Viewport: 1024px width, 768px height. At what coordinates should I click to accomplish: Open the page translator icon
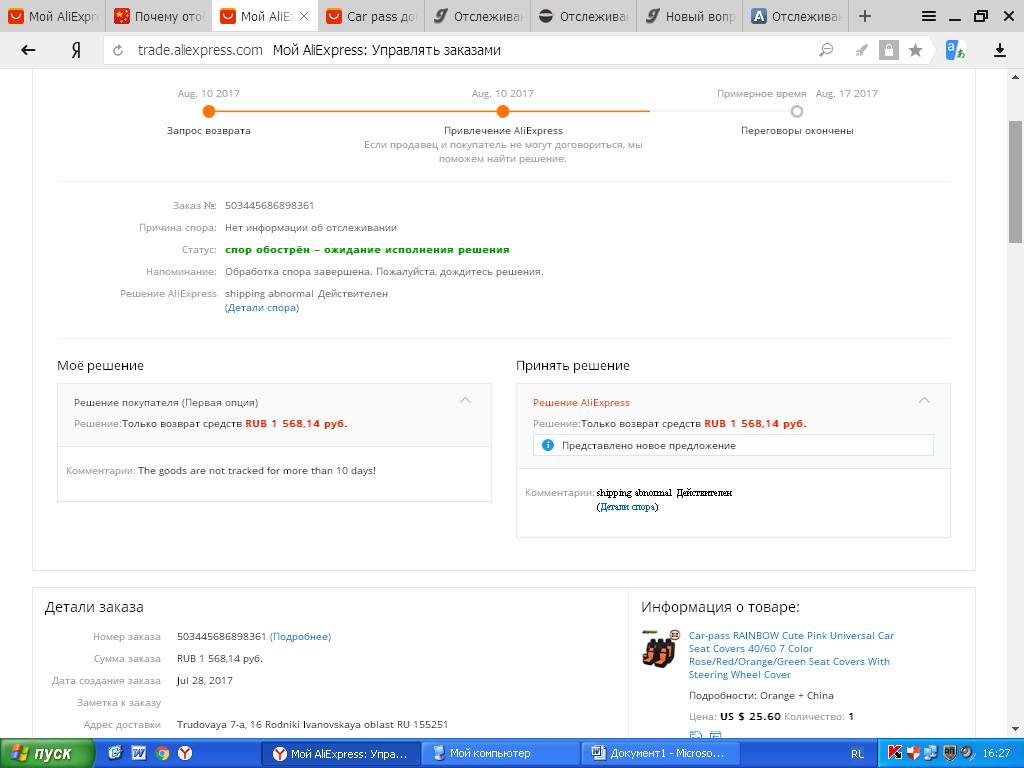point(955,50)
